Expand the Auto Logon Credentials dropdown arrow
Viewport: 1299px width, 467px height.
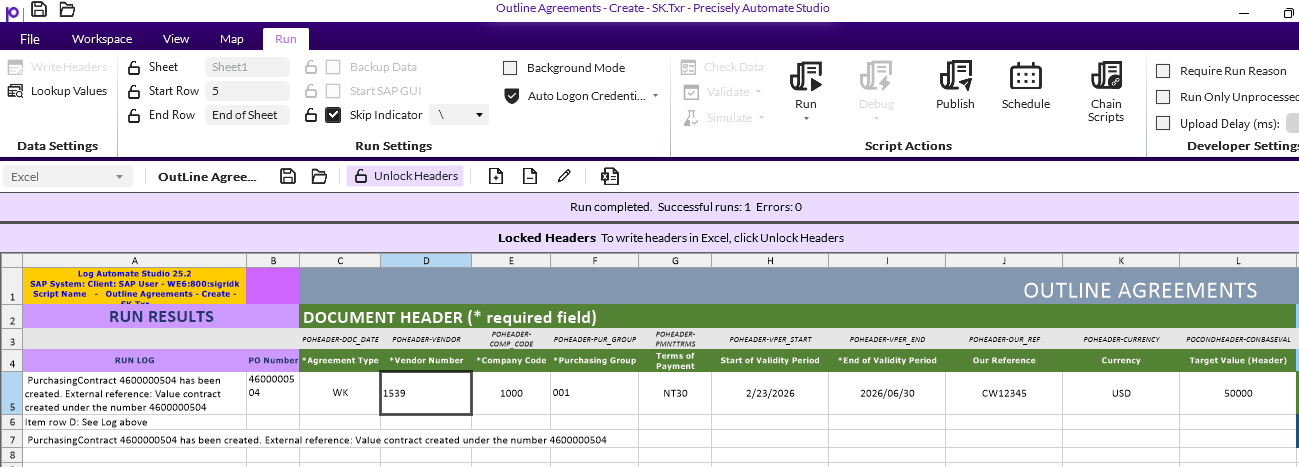point(656,96)
